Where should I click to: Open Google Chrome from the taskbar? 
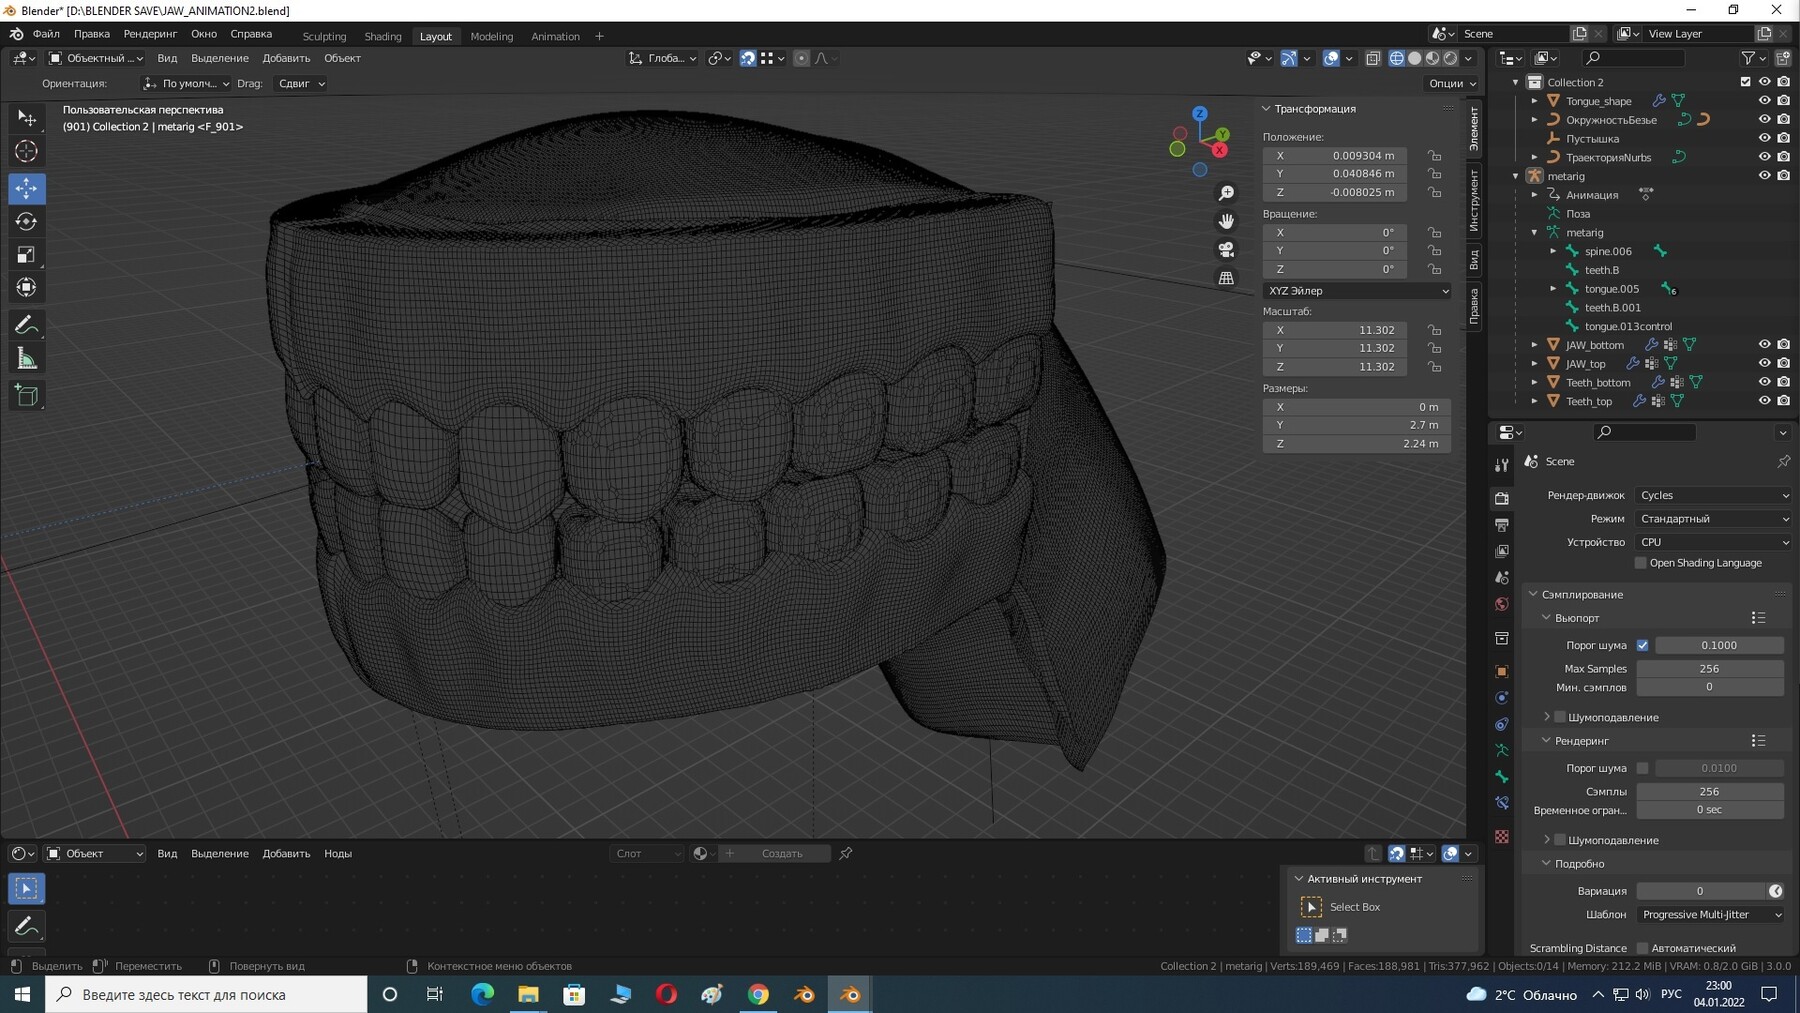click(x=758, y=994)
